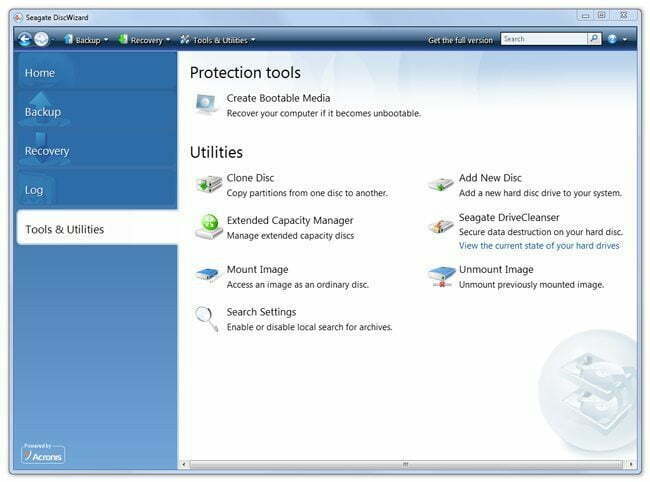Click 'Unmount previously mounted image.' description
Viewport: 650px width, 482px height.
531,285
